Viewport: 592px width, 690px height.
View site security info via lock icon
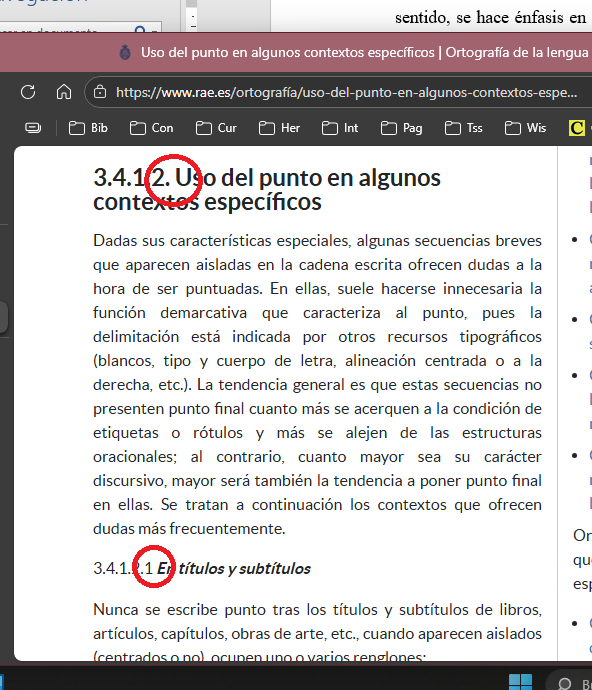point(100,92)
